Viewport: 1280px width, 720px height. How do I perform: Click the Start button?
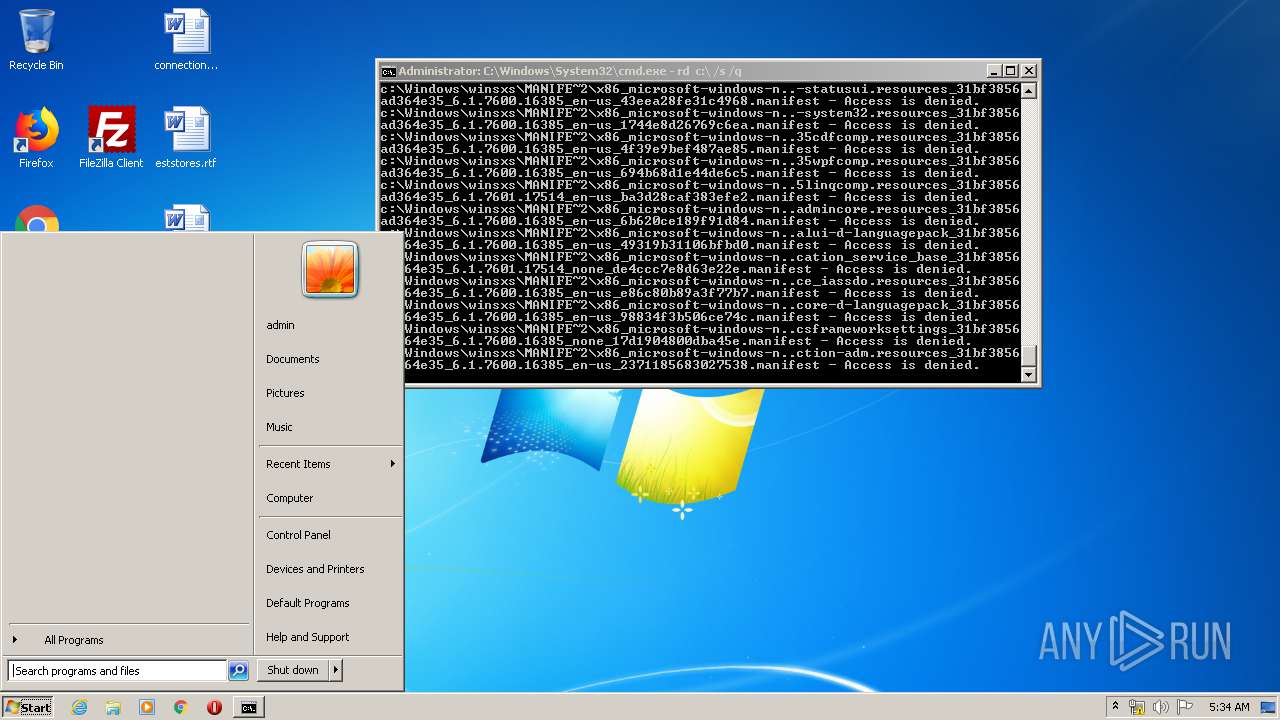pyautogui.click(x=28, y=707)
